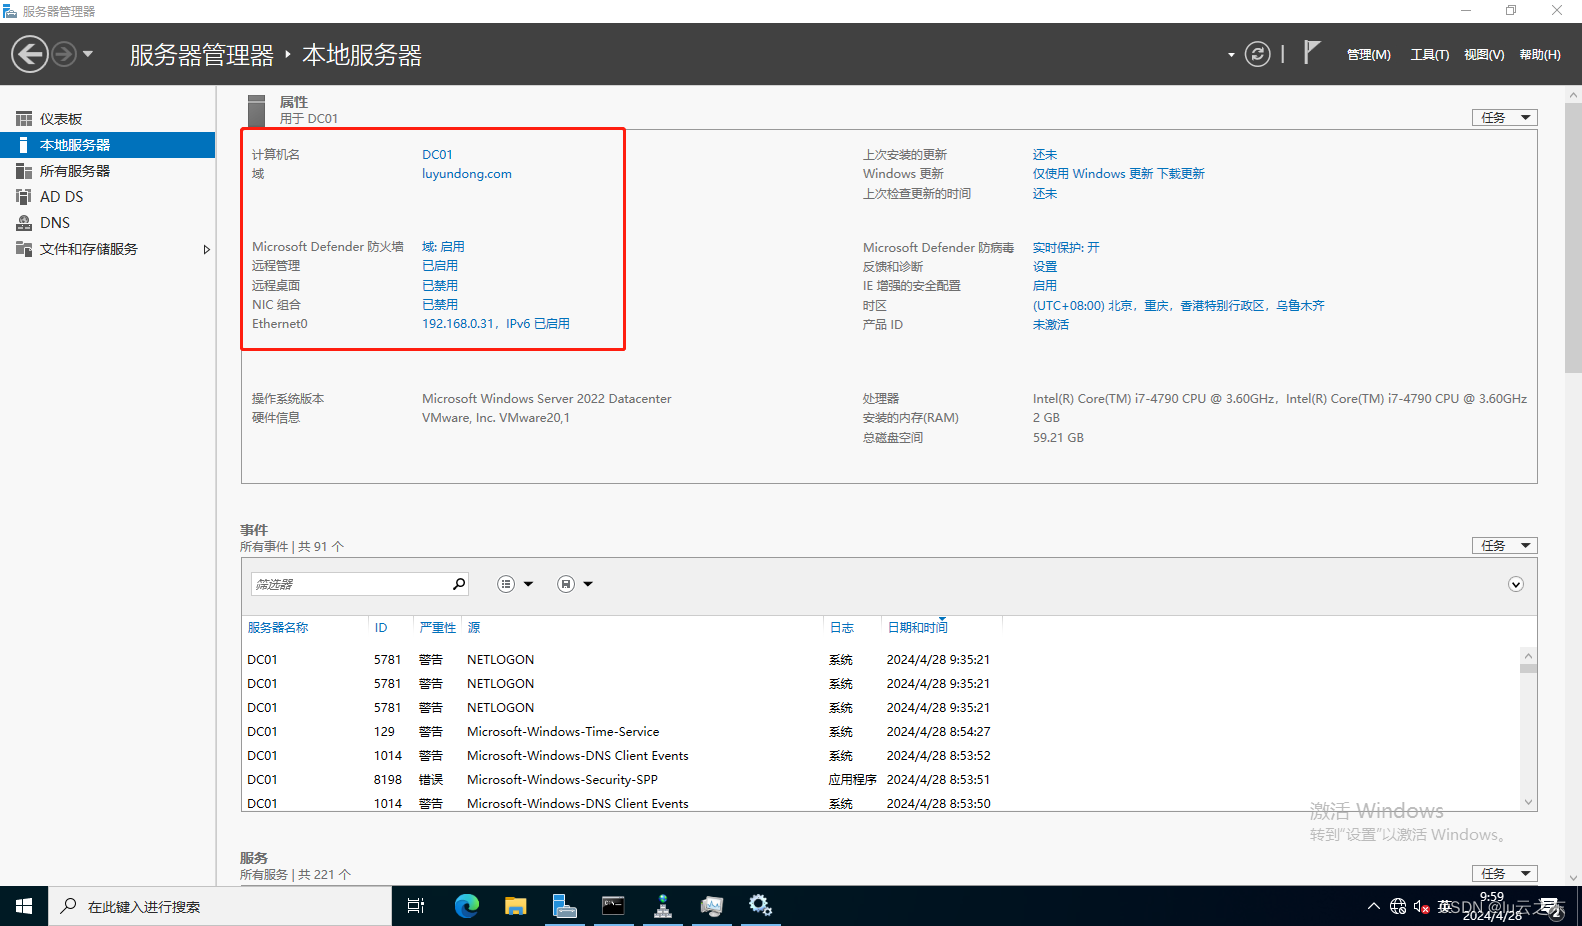This screenshot has width=1582, height=926.
Task: Open the 视图(V) menu
Action: pyautogui.click(x=1484, y=55)
